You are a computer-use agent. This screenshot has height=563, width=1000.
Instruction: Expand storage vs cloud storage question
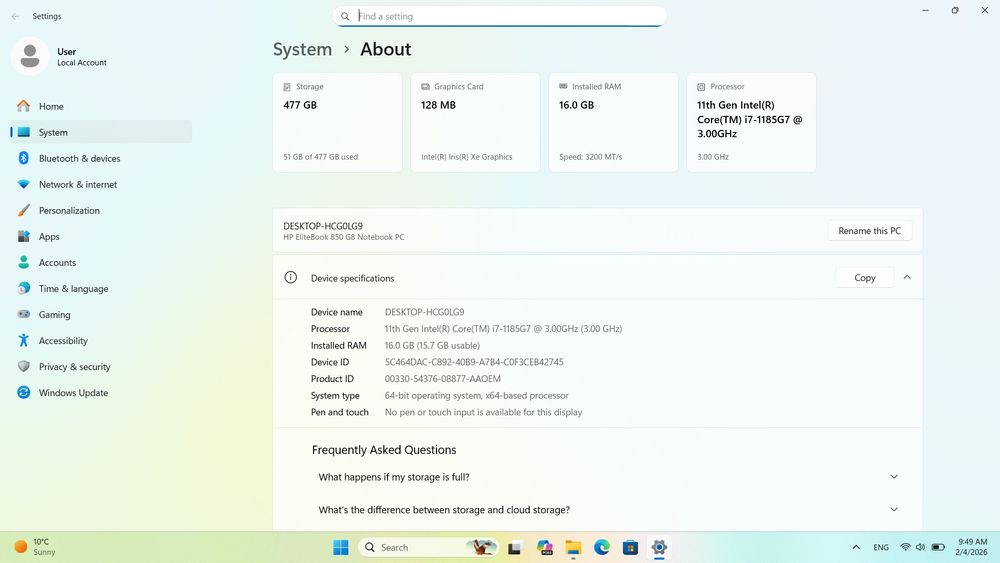tap(598, 509)
